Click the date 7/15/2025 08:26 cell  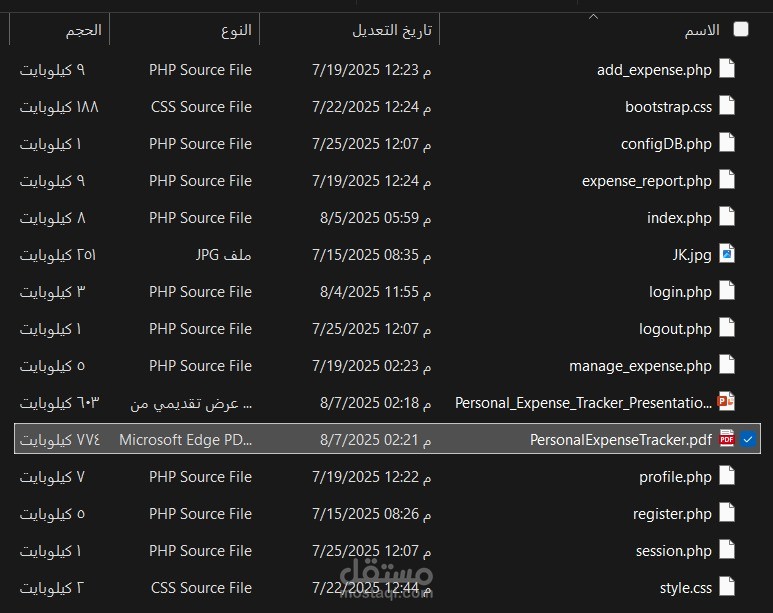tap(372, 514)
